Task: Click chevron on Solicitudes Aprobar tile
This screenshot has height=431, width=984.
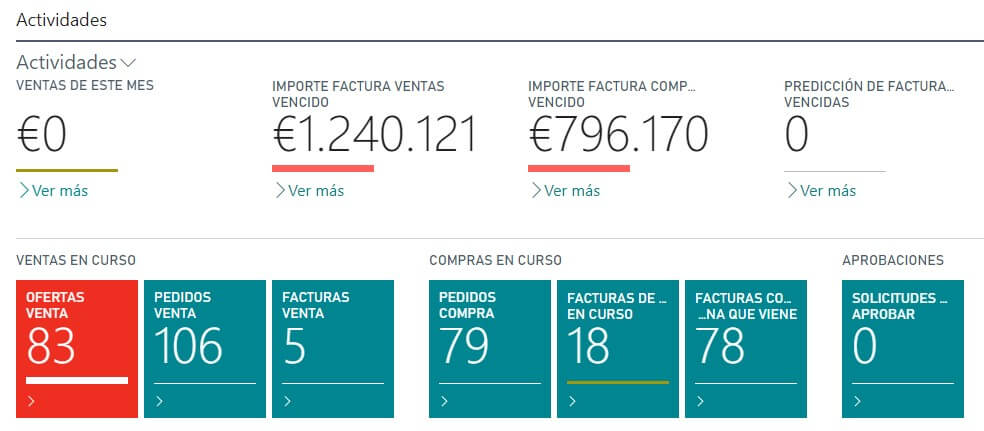Action: [x=857, y=402]
